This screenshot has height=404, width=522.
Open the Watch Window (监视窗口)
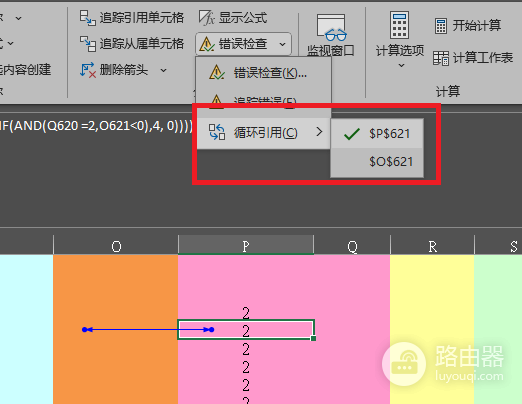point(331,35)
